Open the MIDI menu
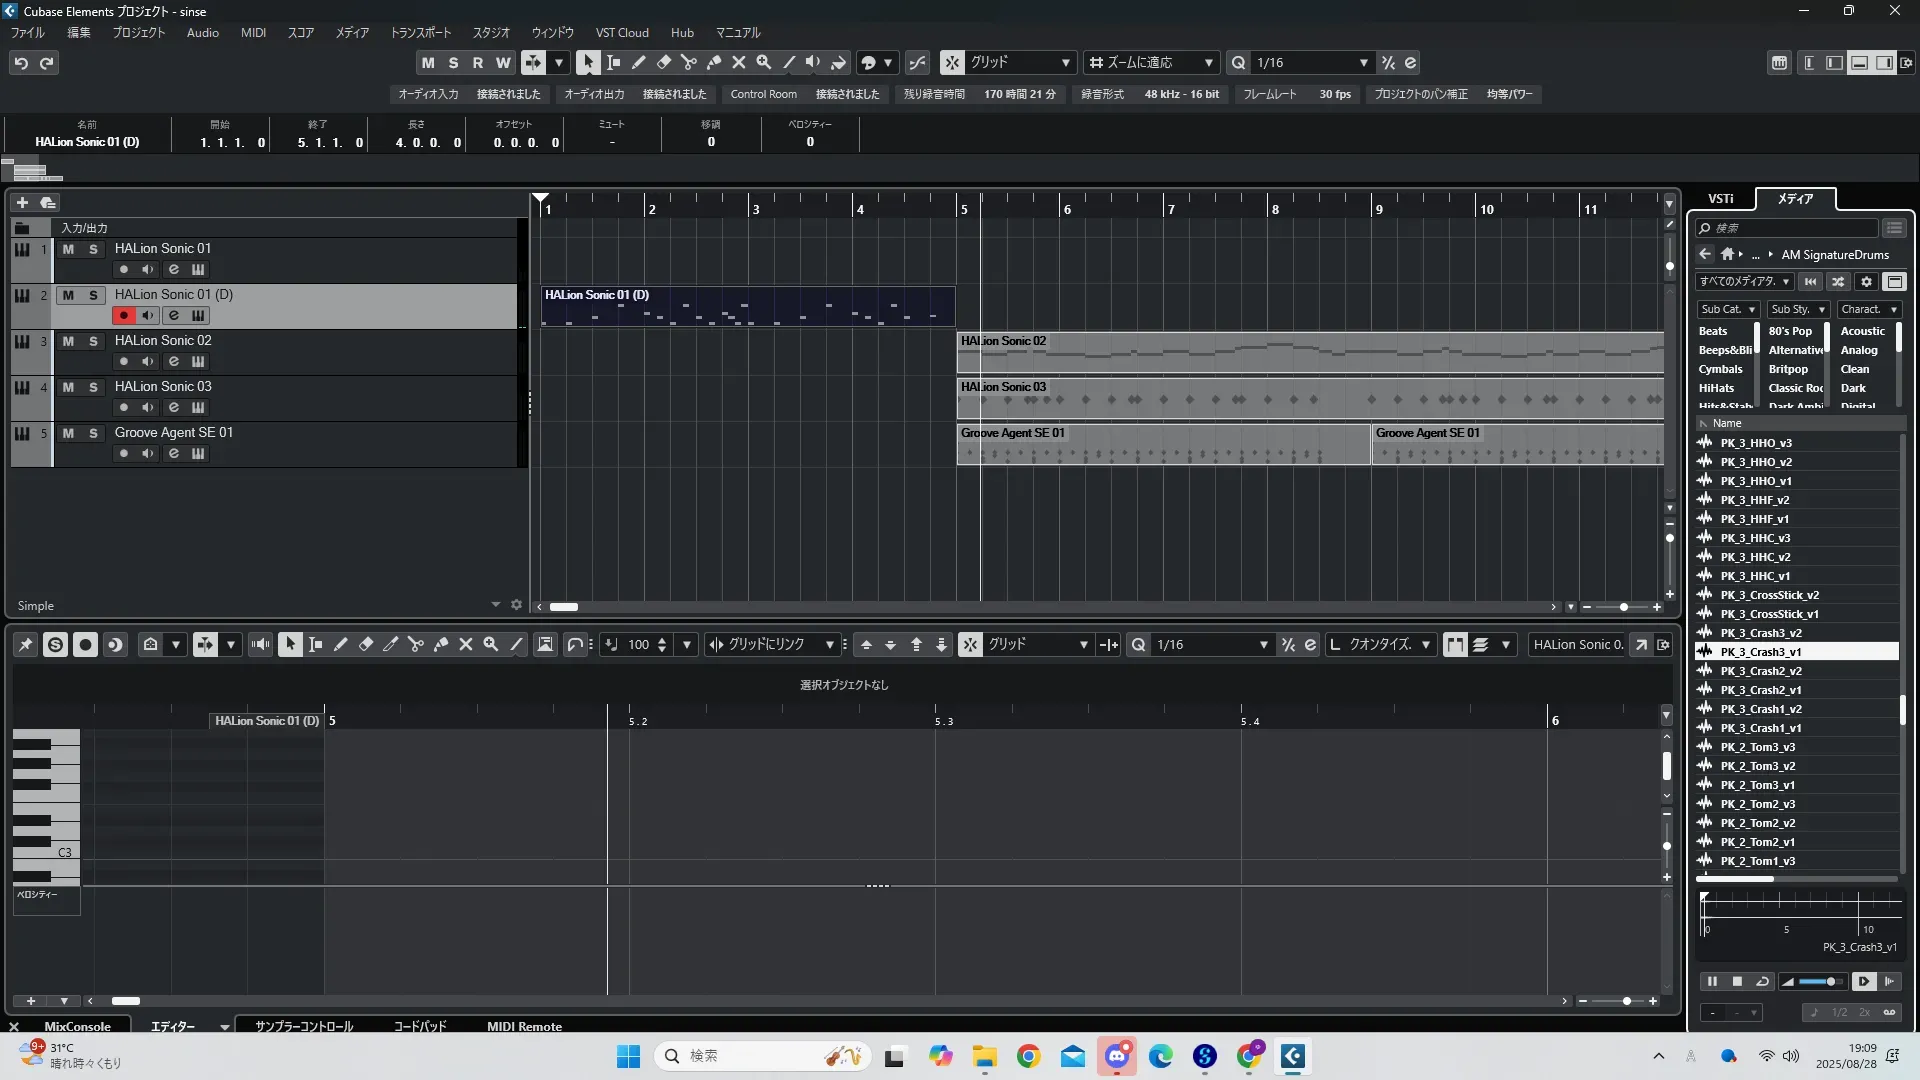 click(253, 33)
